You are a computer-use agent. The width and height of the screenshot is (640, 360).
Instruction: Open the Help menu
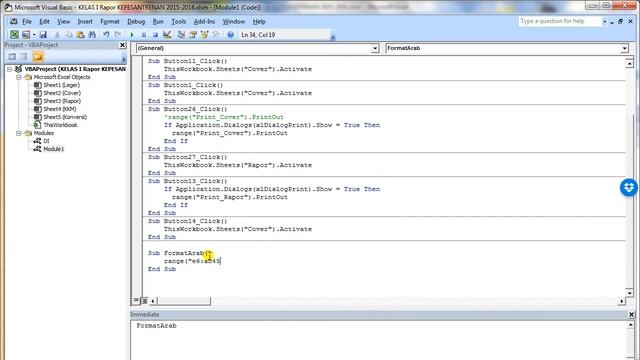tap(259, 22)
